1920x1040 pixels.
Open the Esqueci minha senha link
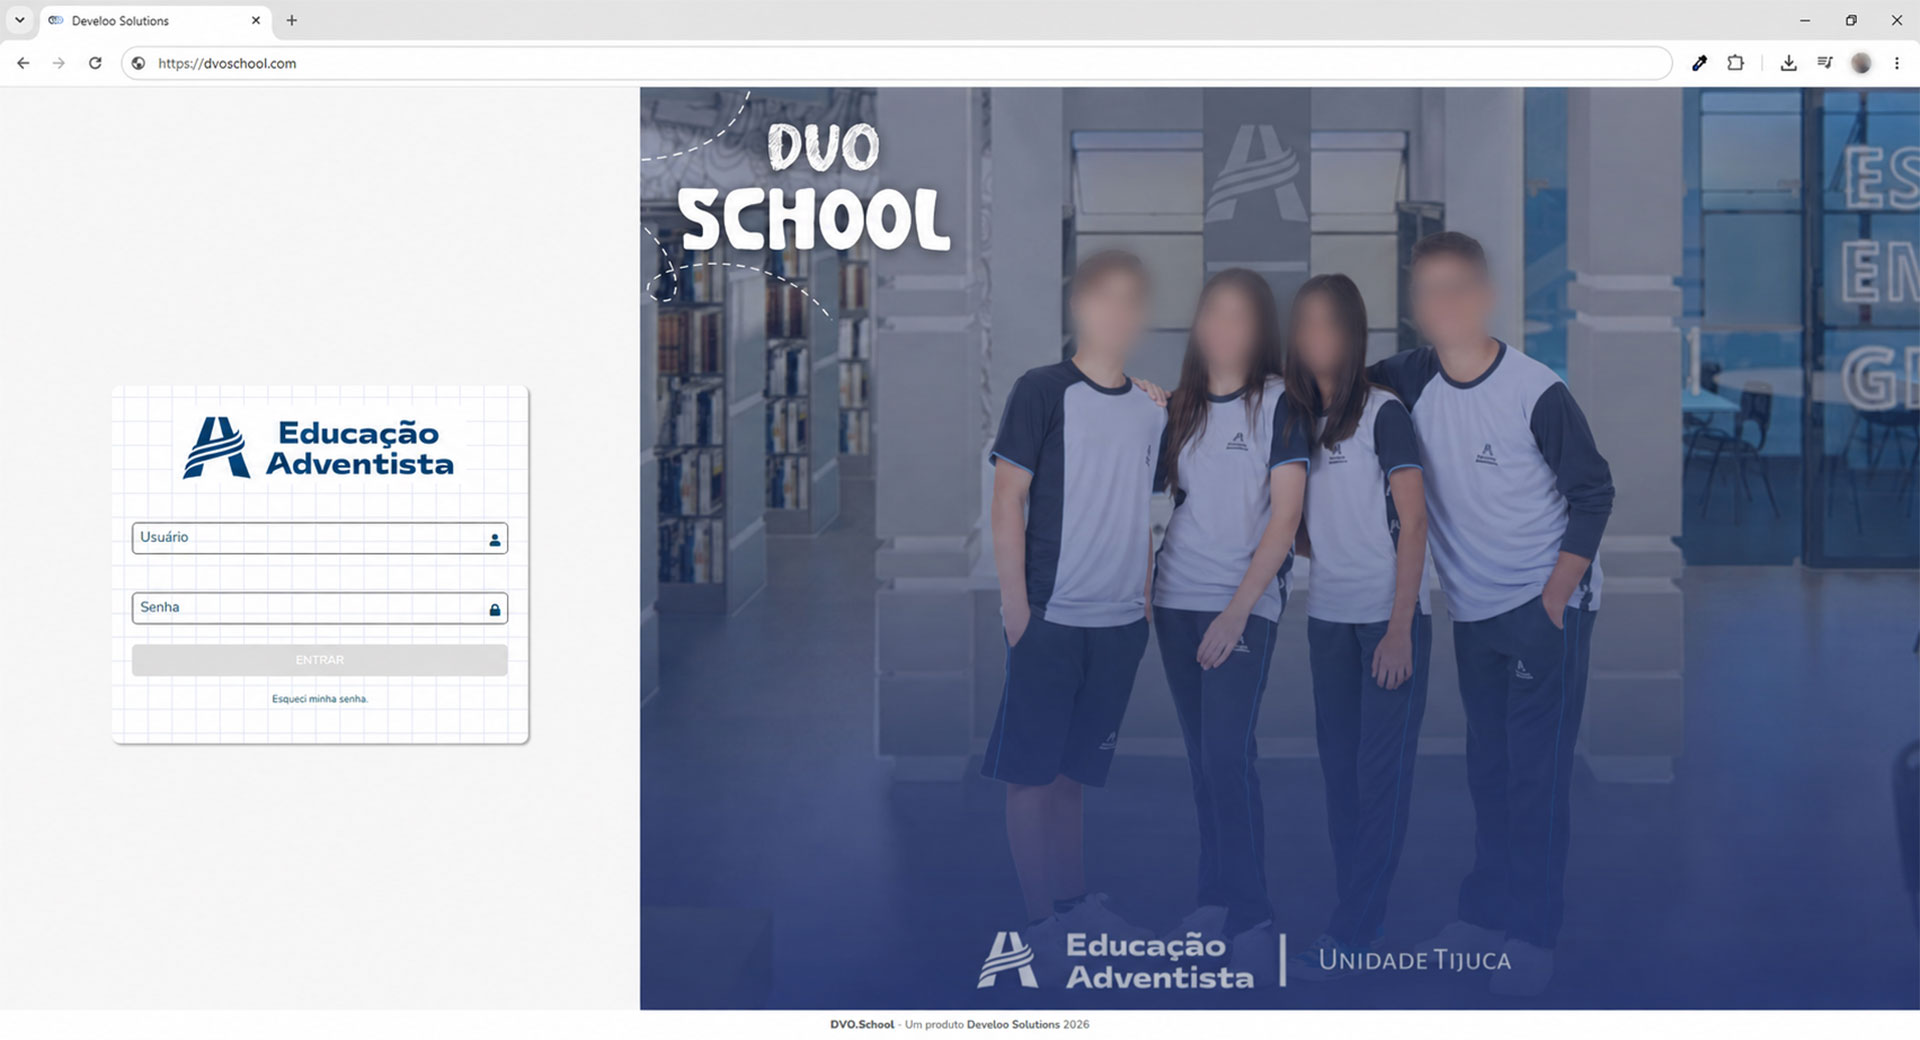point(320,699)
